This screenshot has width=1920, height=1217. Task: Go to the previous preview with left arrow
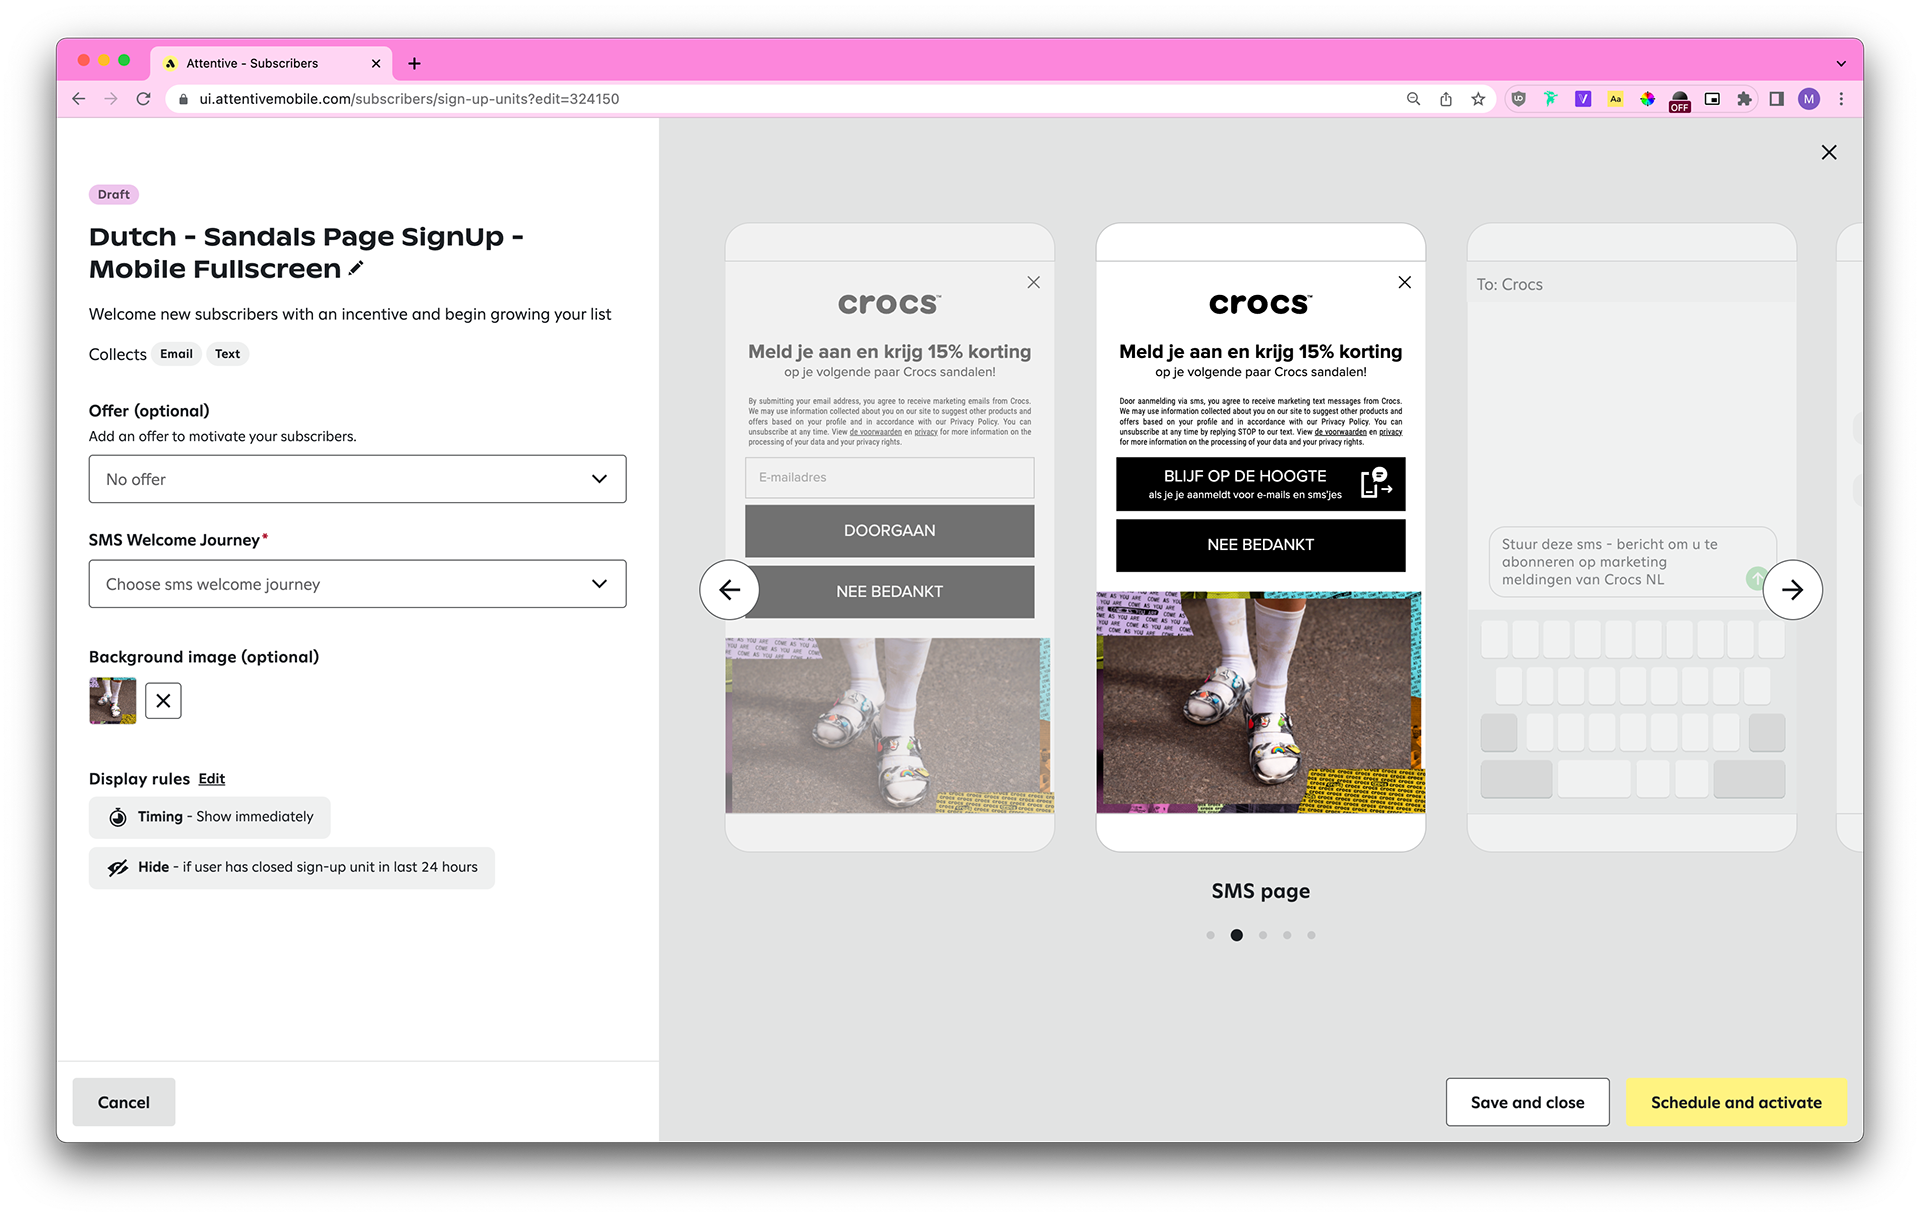[729, 590]
